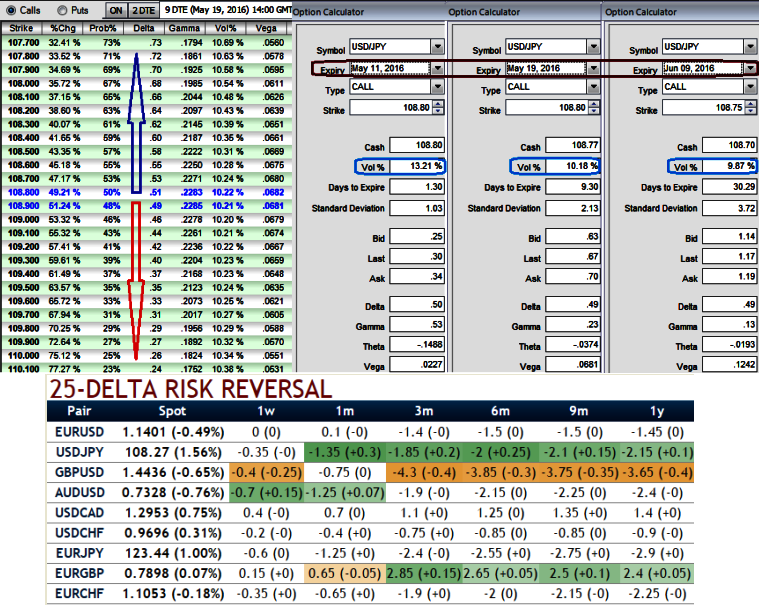The width and height of the screenshot is (759, 605).
Task: Select the Puts radio button
Action: tap(62, 10)
